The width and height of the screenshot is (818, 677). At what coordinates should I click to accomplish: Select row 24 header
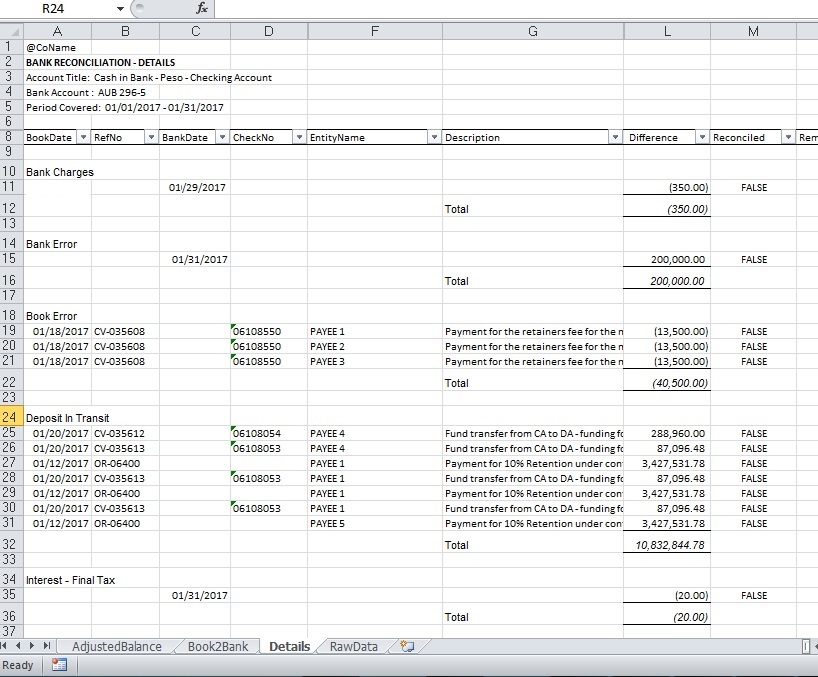(x=11, y=418)
